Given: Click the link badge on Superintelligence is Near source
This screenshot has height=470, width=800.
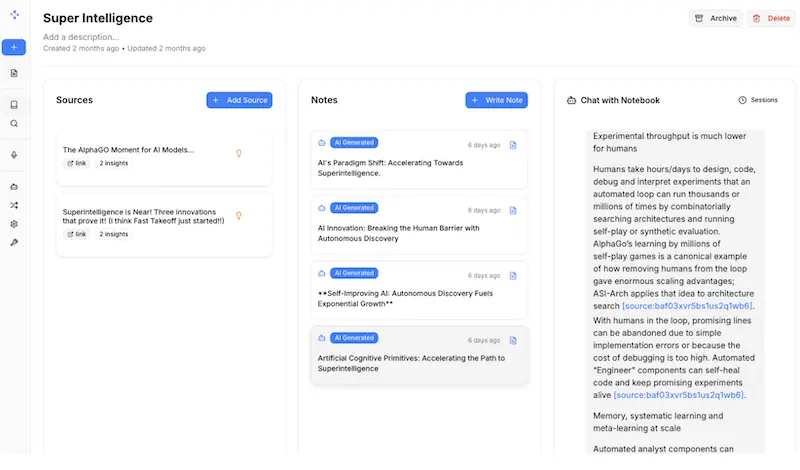Looking at the screenshot, I should [77, 234].
